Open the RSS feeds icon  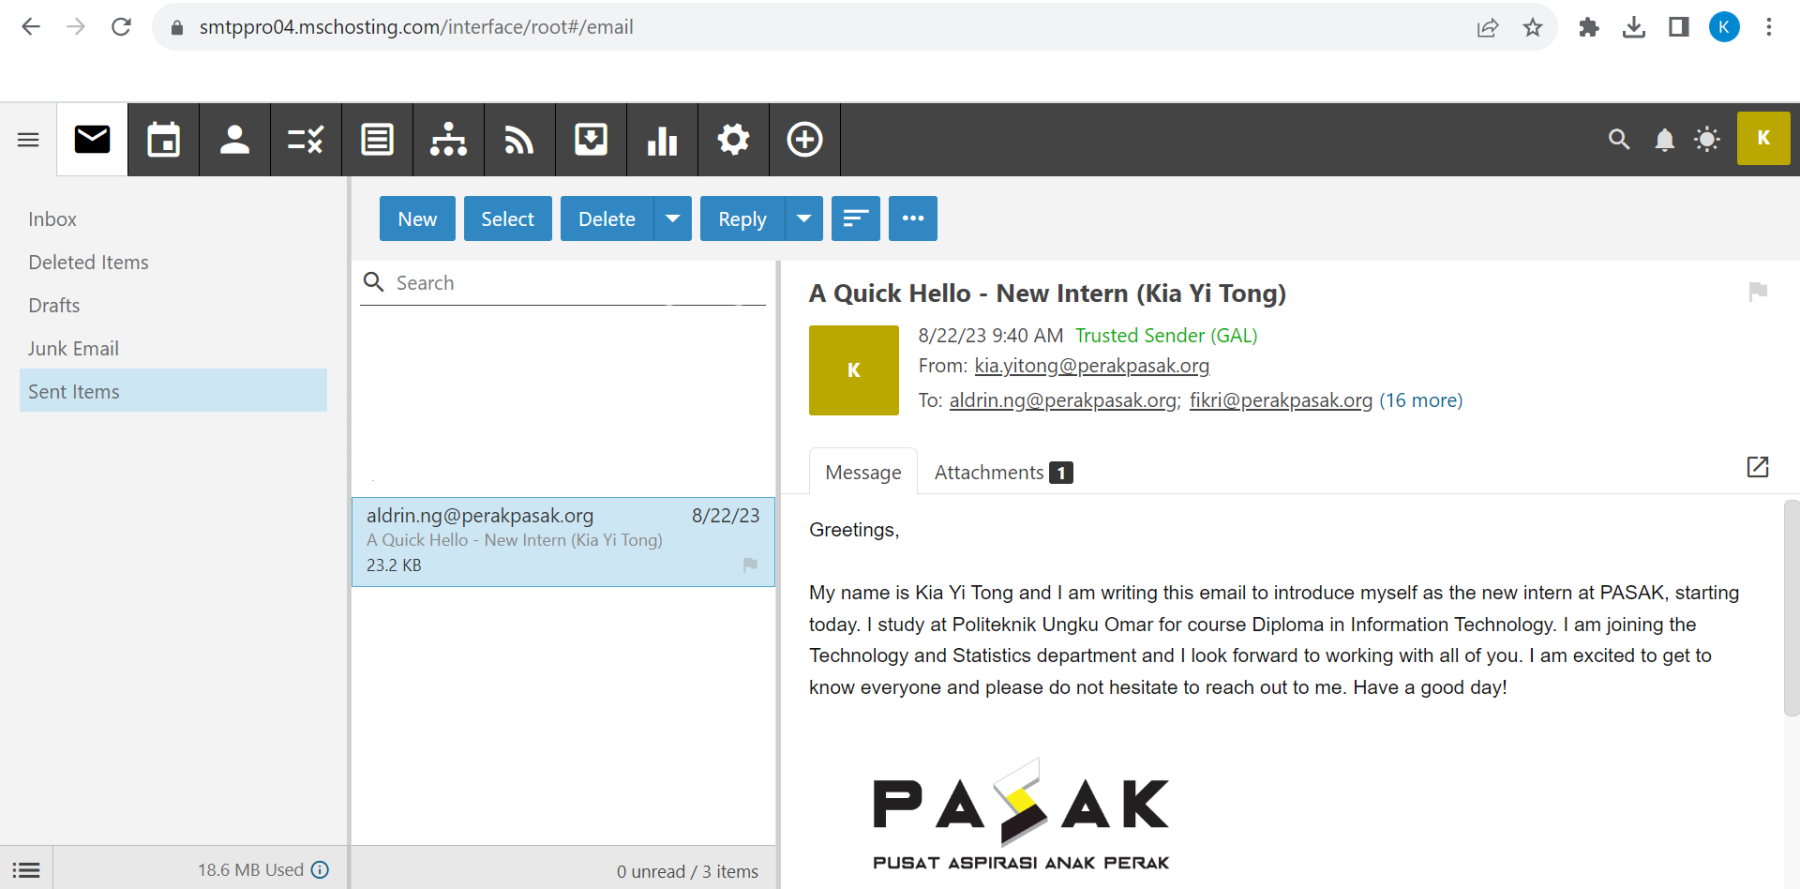[519, 140]
